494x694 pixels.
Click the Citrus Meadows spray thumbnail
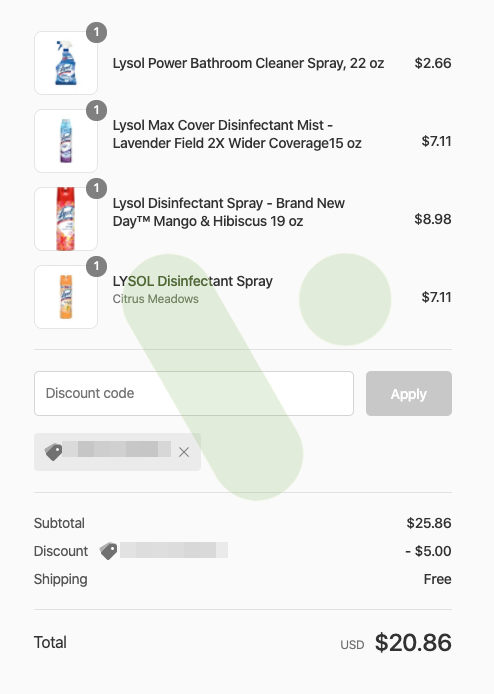coord(66,297)
